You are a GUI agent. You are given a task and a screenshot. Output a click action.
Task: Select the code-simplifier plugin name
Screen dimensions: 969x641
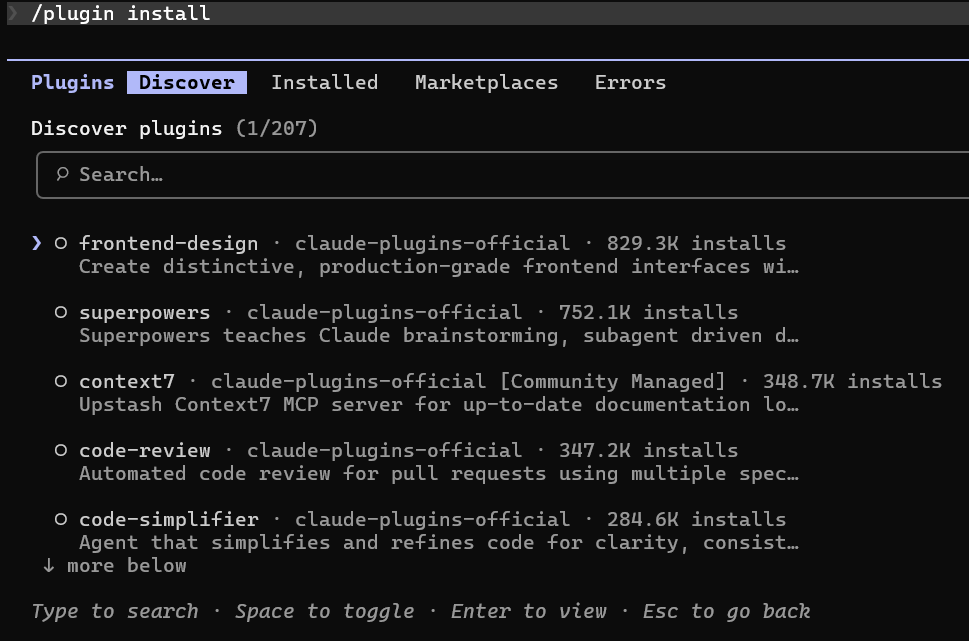169,520
